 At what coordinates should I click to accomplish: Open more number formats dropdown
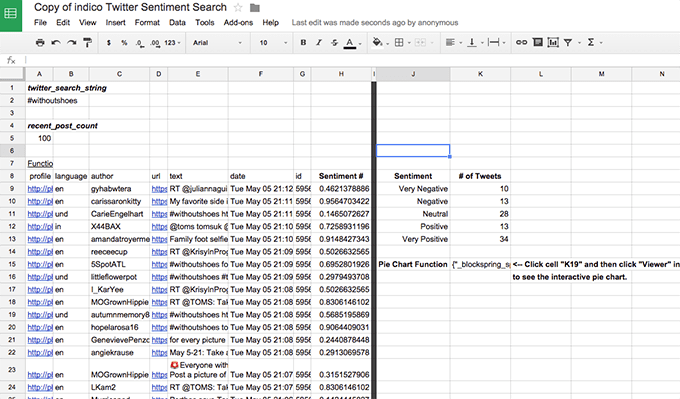tap(172, 43)
